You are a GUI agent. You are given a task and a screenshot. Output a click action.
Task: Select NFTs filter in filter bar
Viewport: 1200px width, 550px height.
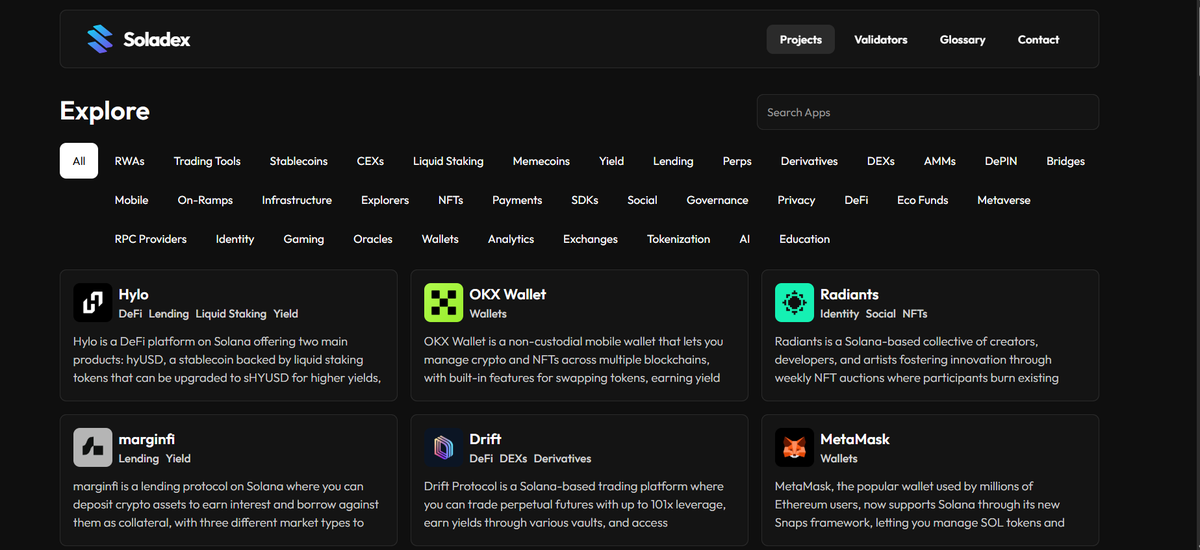[x=451, y=200]
